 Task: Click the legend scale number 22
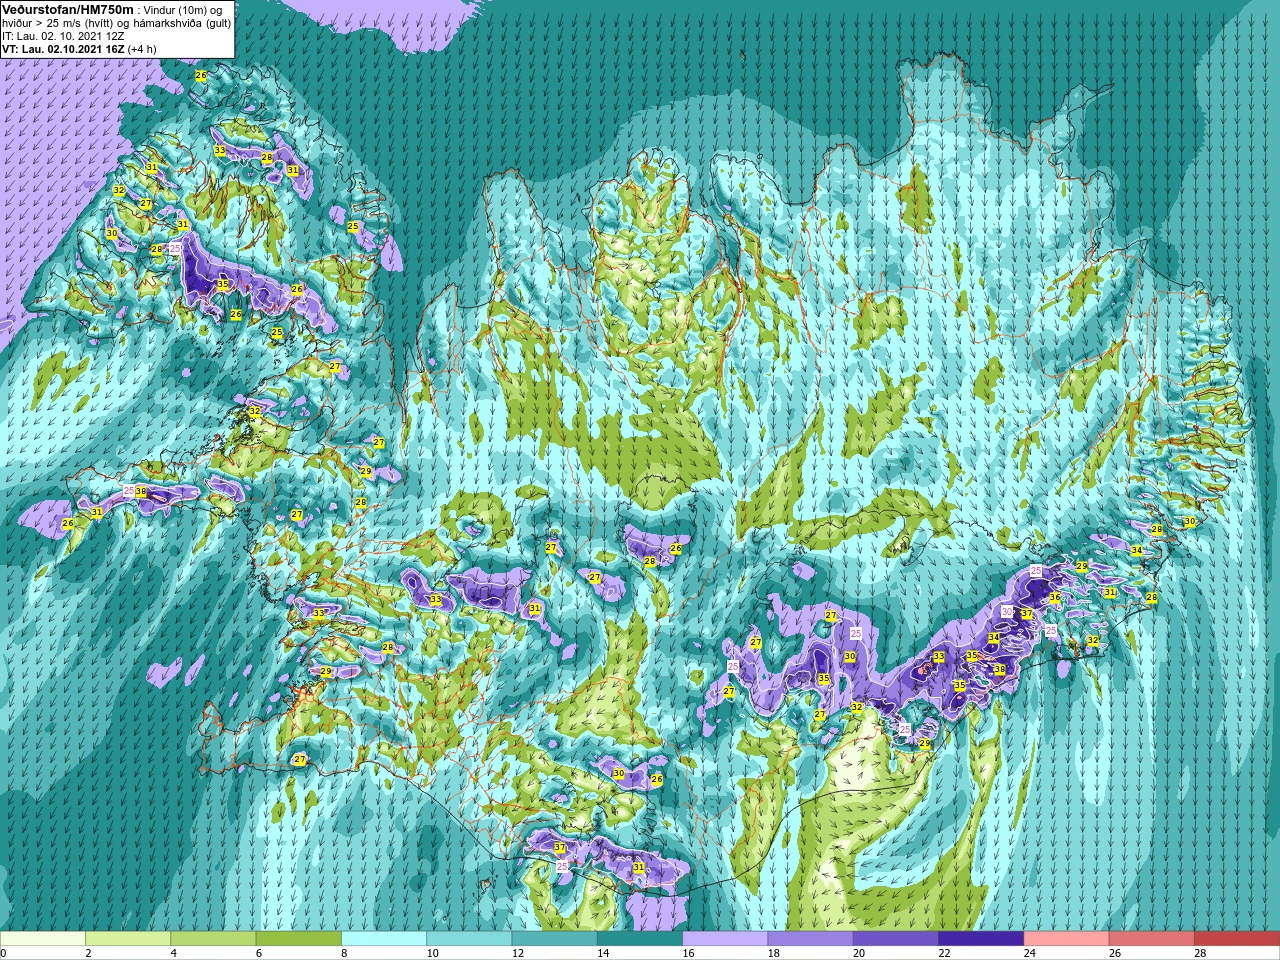(944, 953)
